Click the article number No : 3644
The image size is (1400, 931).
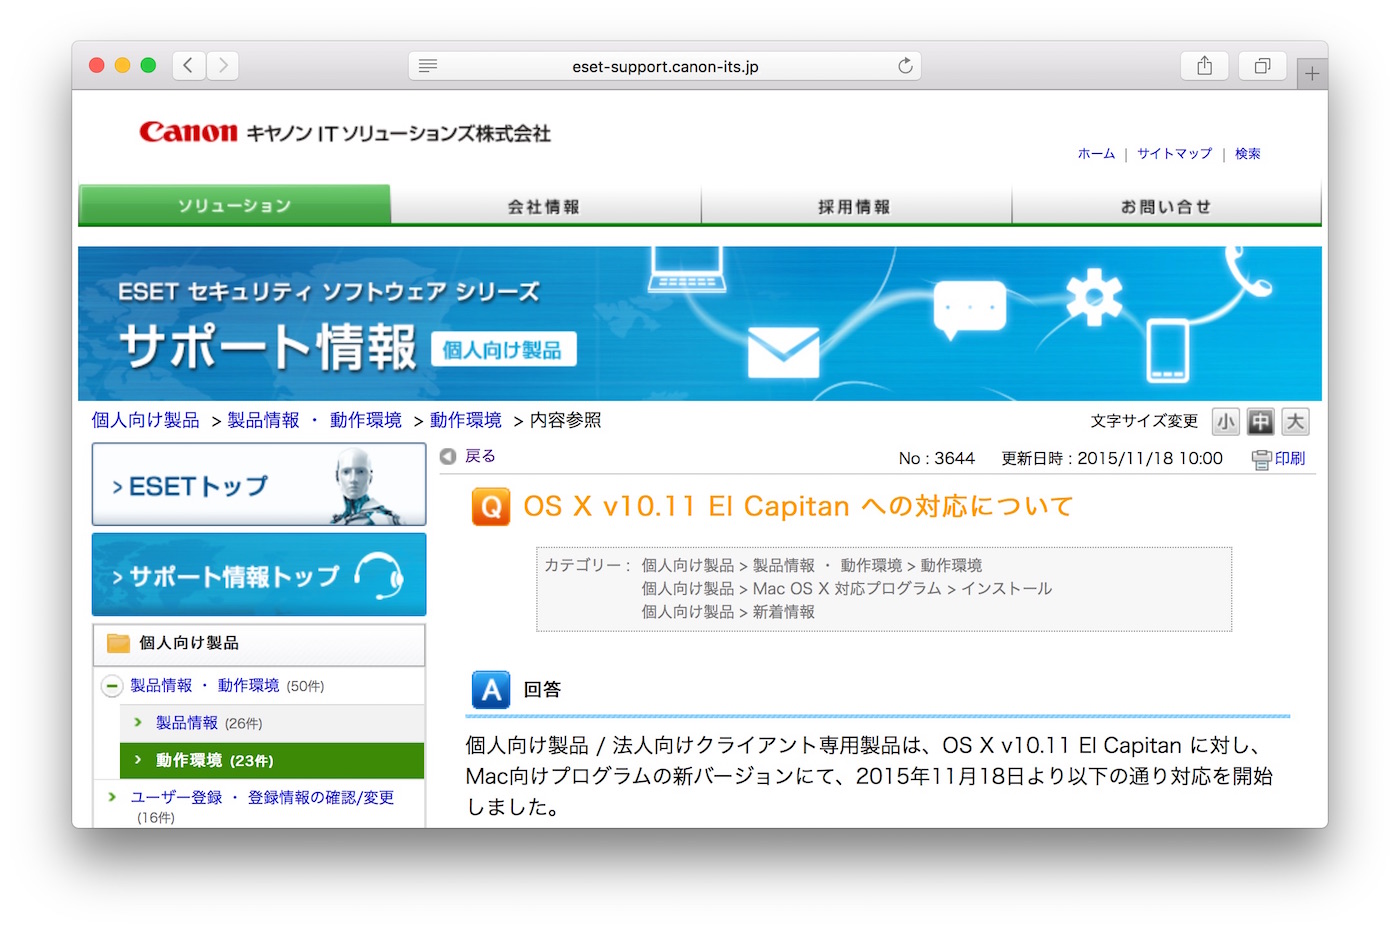pyautogui.click(x=936, y=459)
